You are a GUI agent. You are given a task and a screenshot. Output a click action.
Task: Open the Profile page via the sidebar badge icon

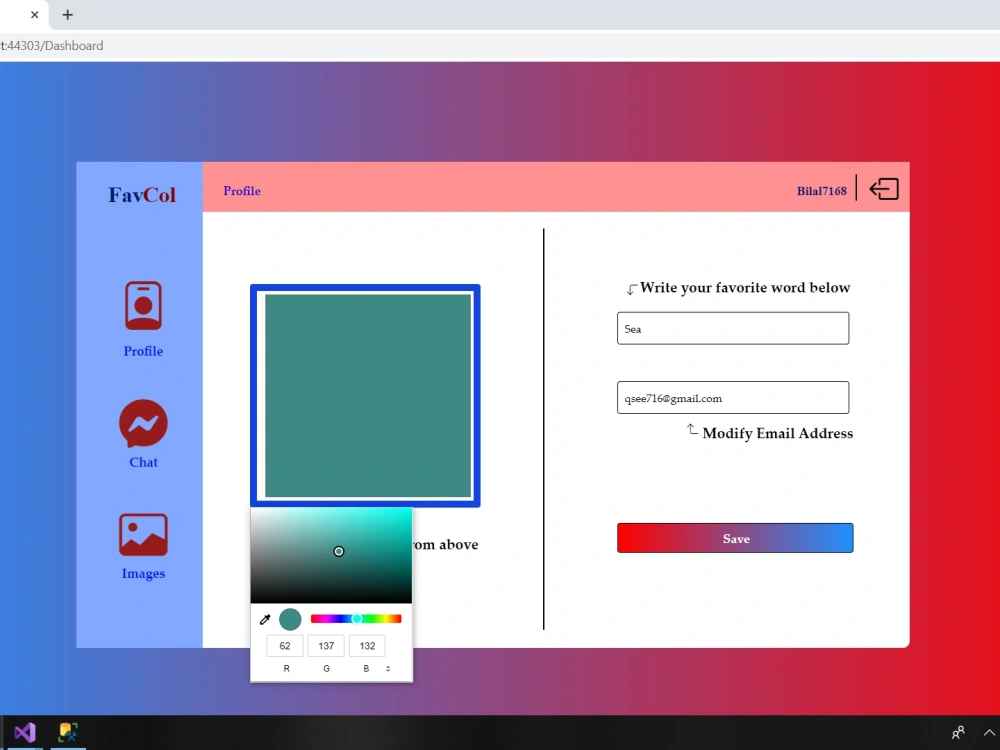(x=143, y=305)
